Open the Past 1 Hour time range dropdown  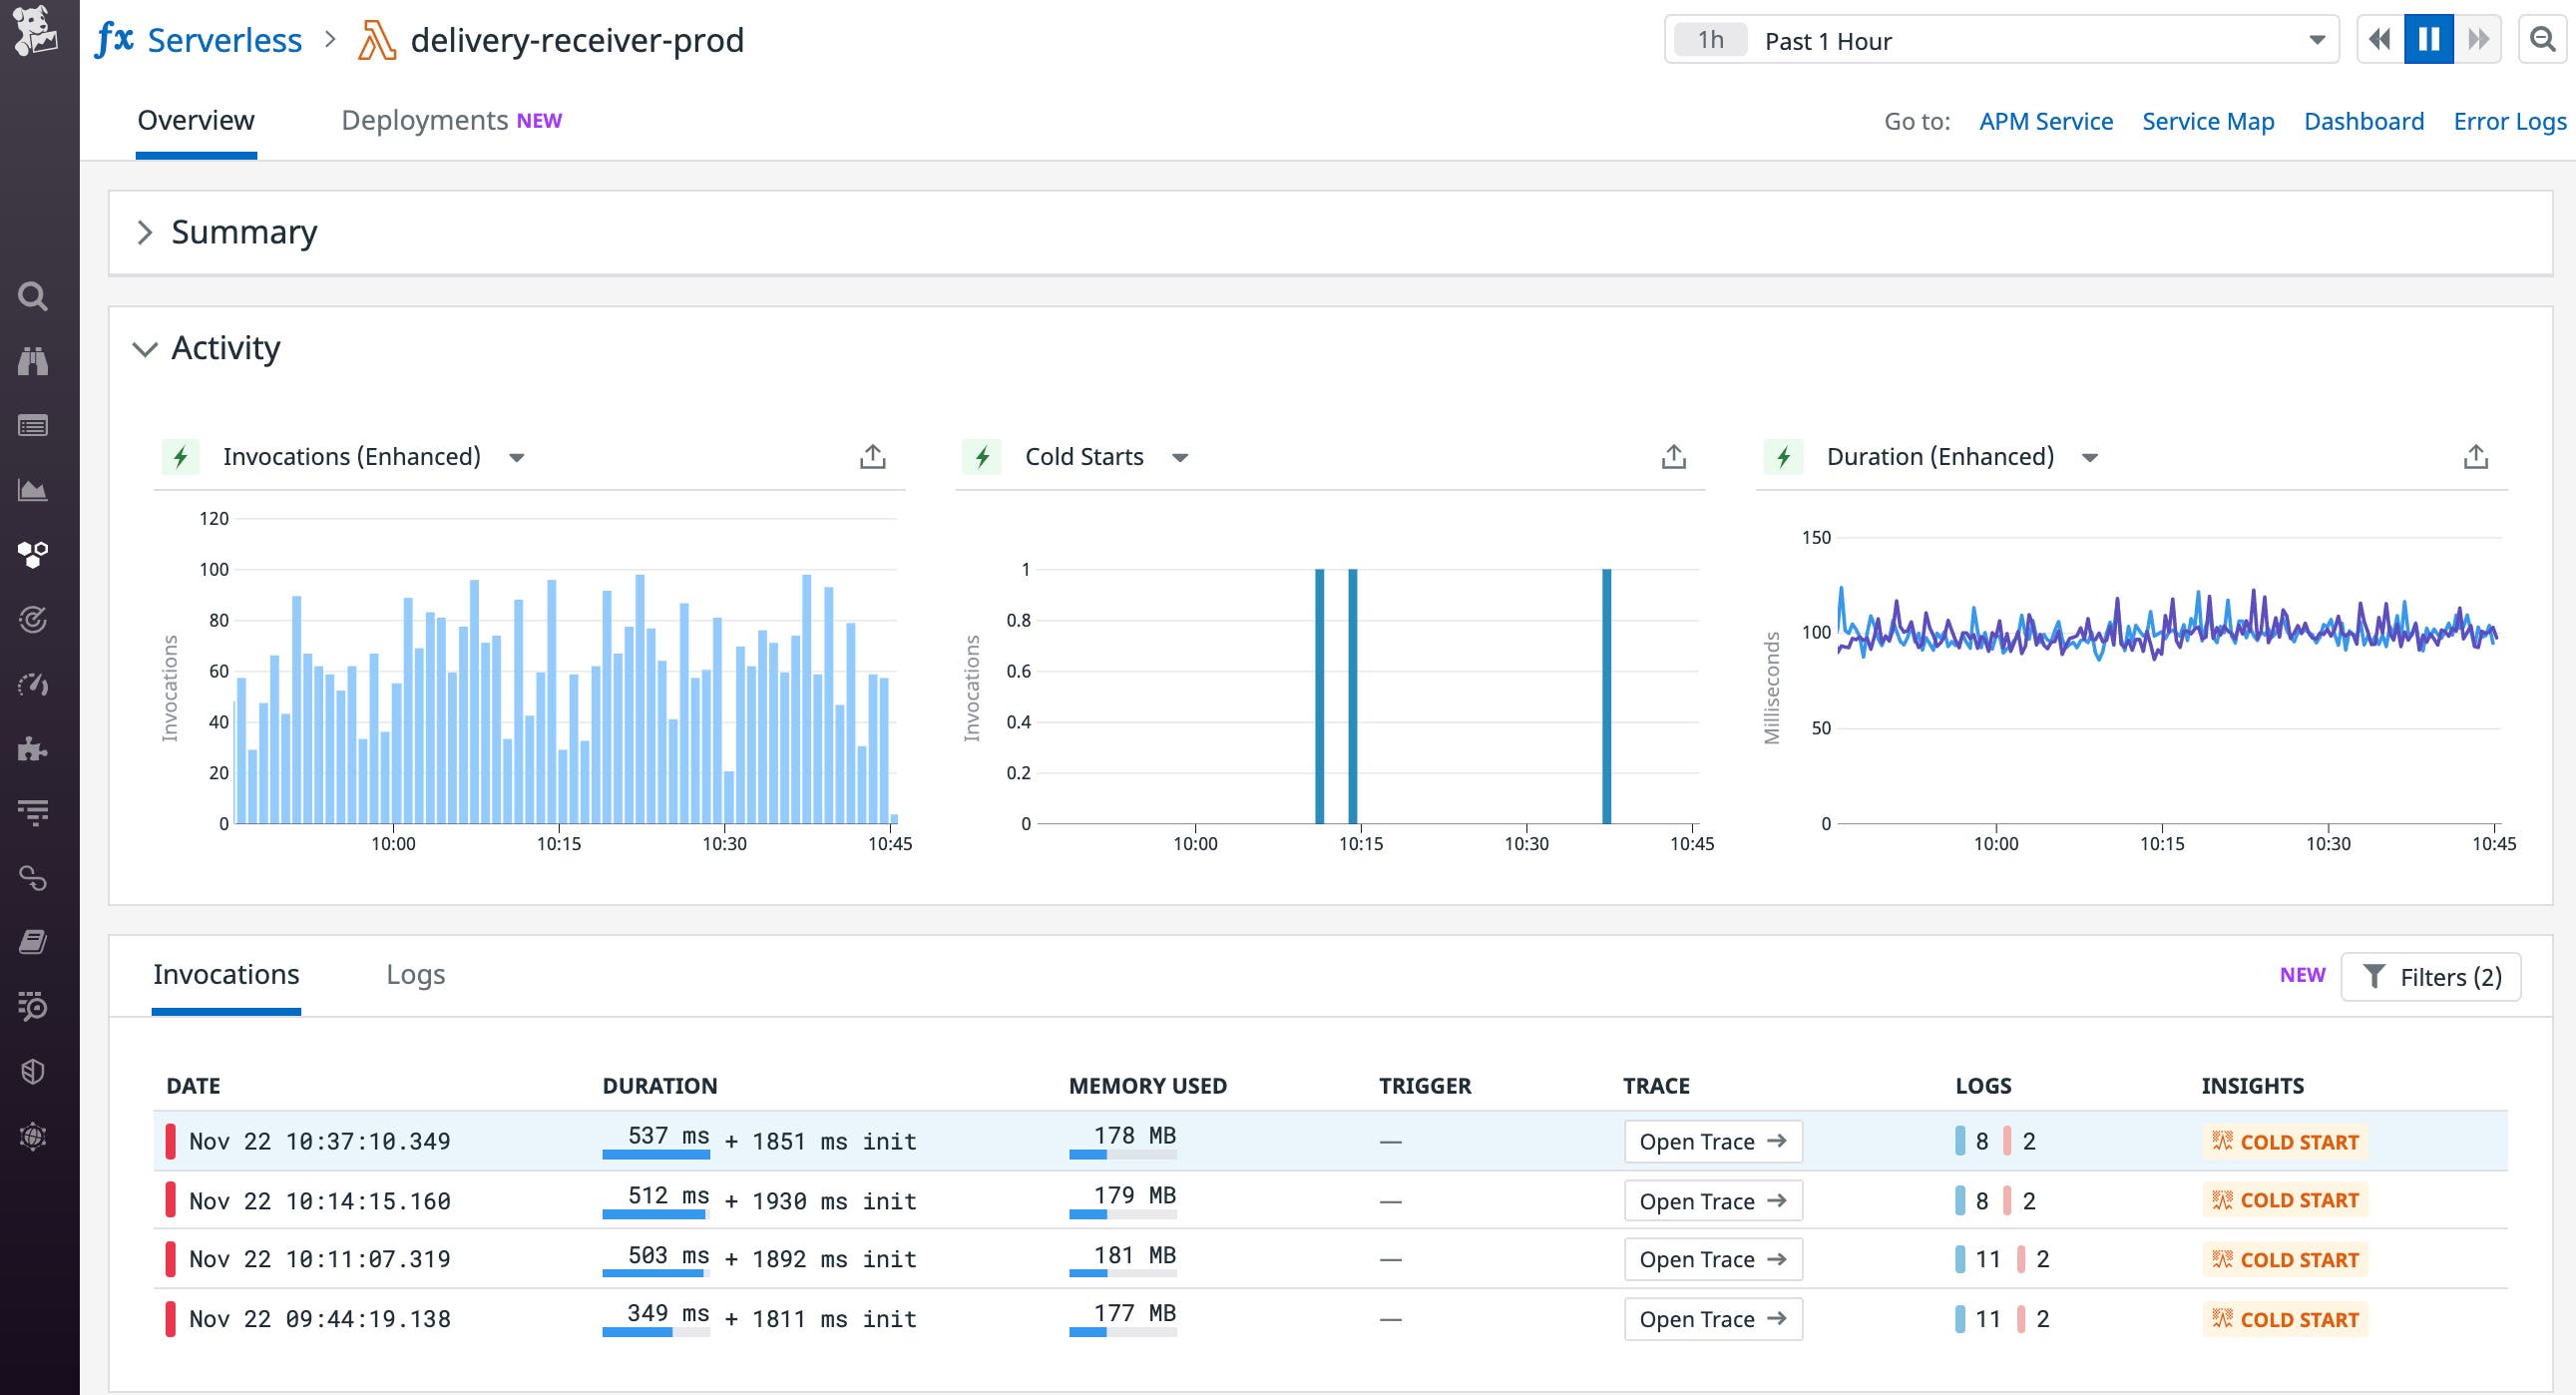(2316, 40)
